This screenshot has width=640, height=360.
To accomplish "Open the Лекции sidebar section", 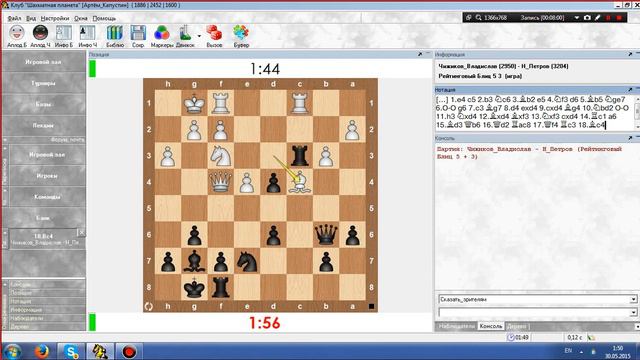I will click(43, 126).
